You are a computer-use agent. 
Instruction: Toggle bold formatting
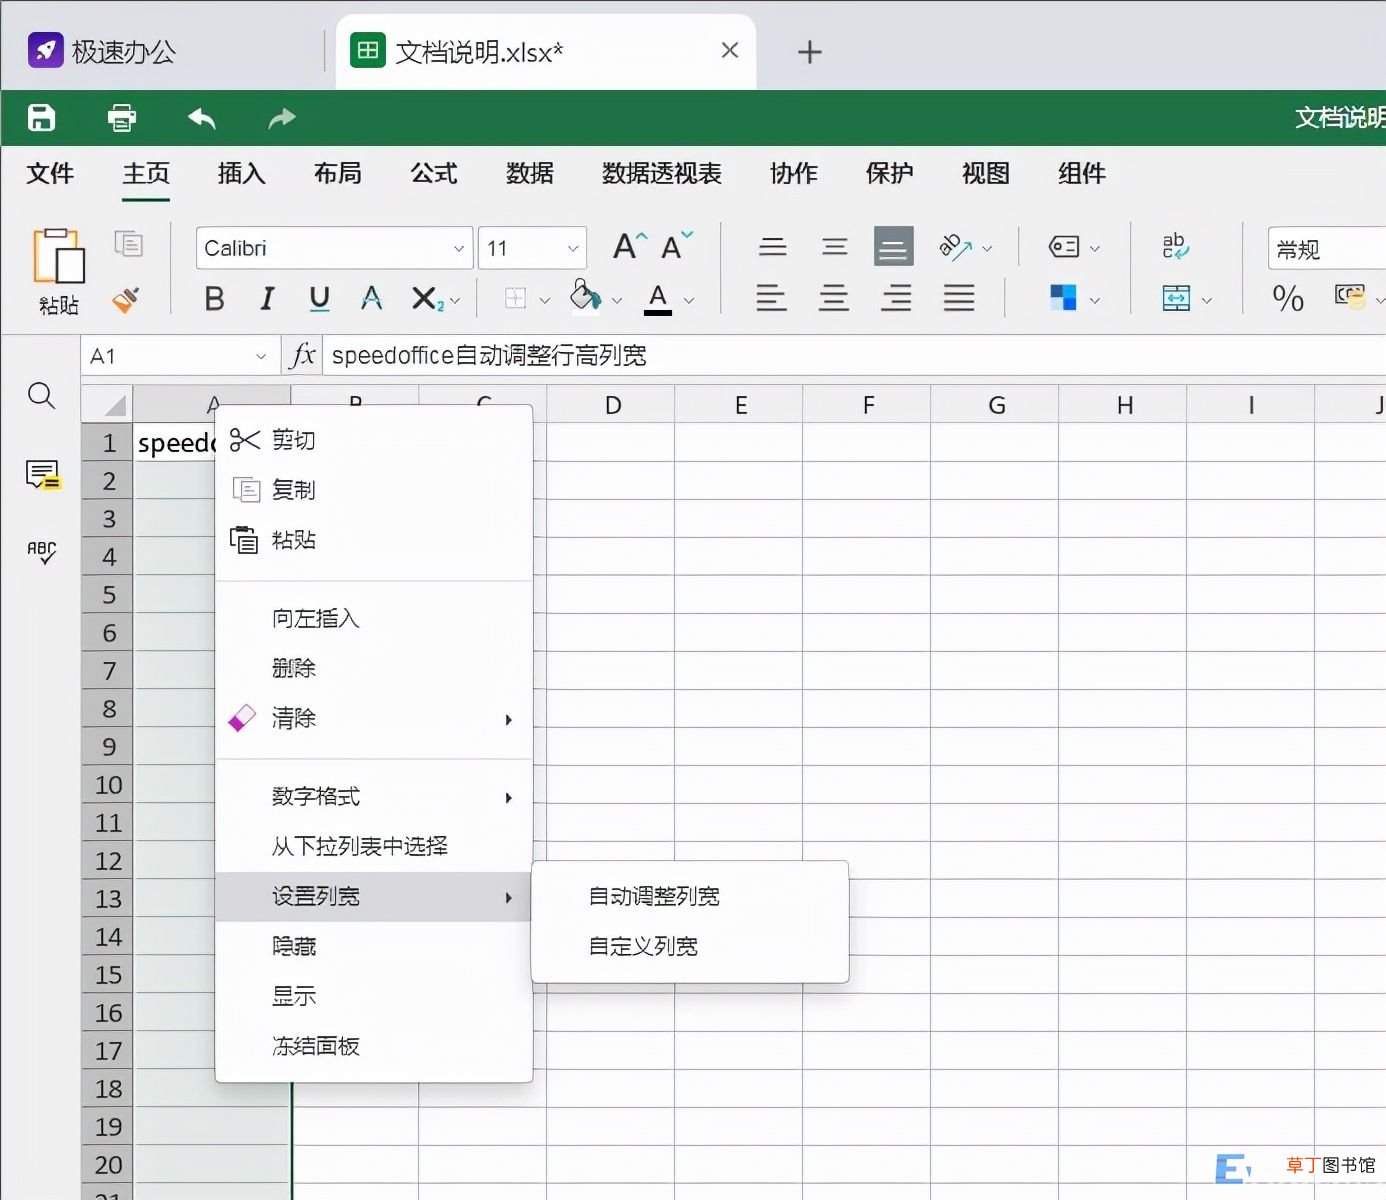[214, 298]
